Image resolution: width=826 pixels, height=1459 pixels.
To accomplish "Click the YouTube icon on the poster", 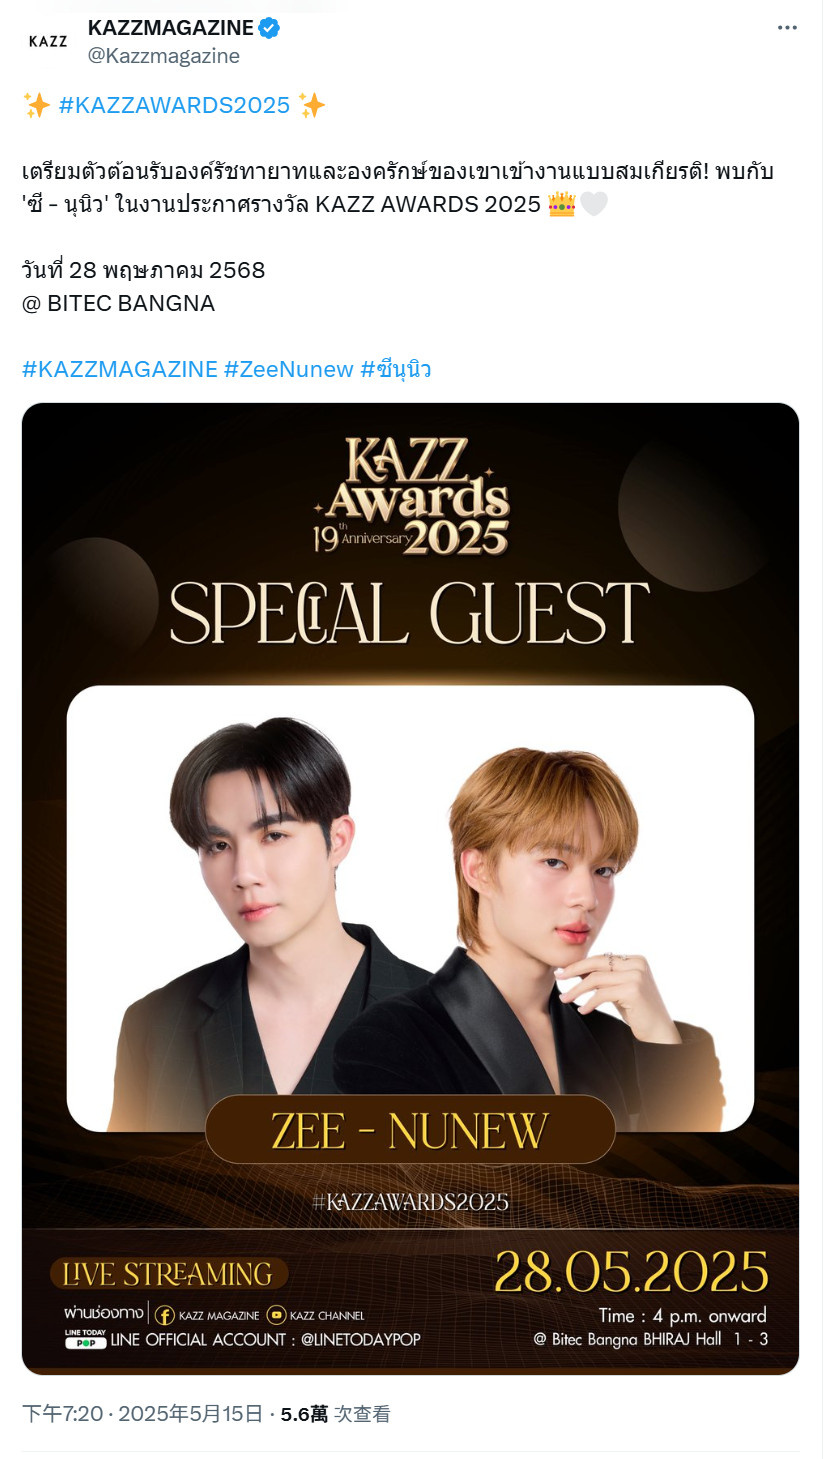I will 276,1315.
